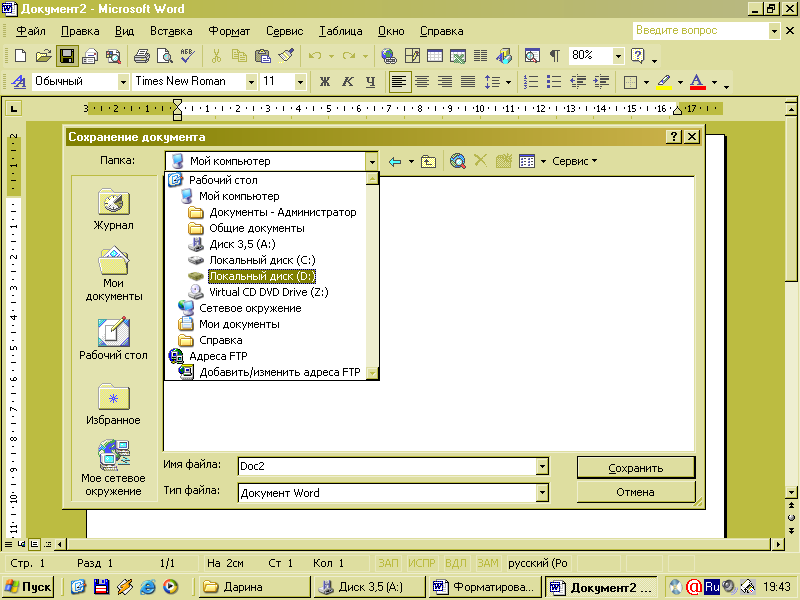
Task: Open the Справка menu
Action: pyautogui.click(x=441, y=31)
